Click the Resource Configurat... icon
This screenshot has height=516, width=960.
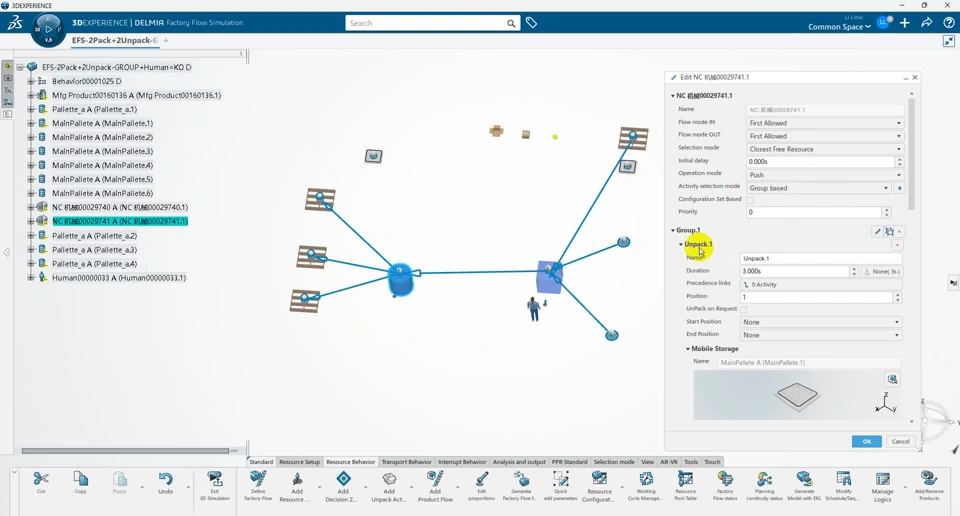tap(599, 479)
